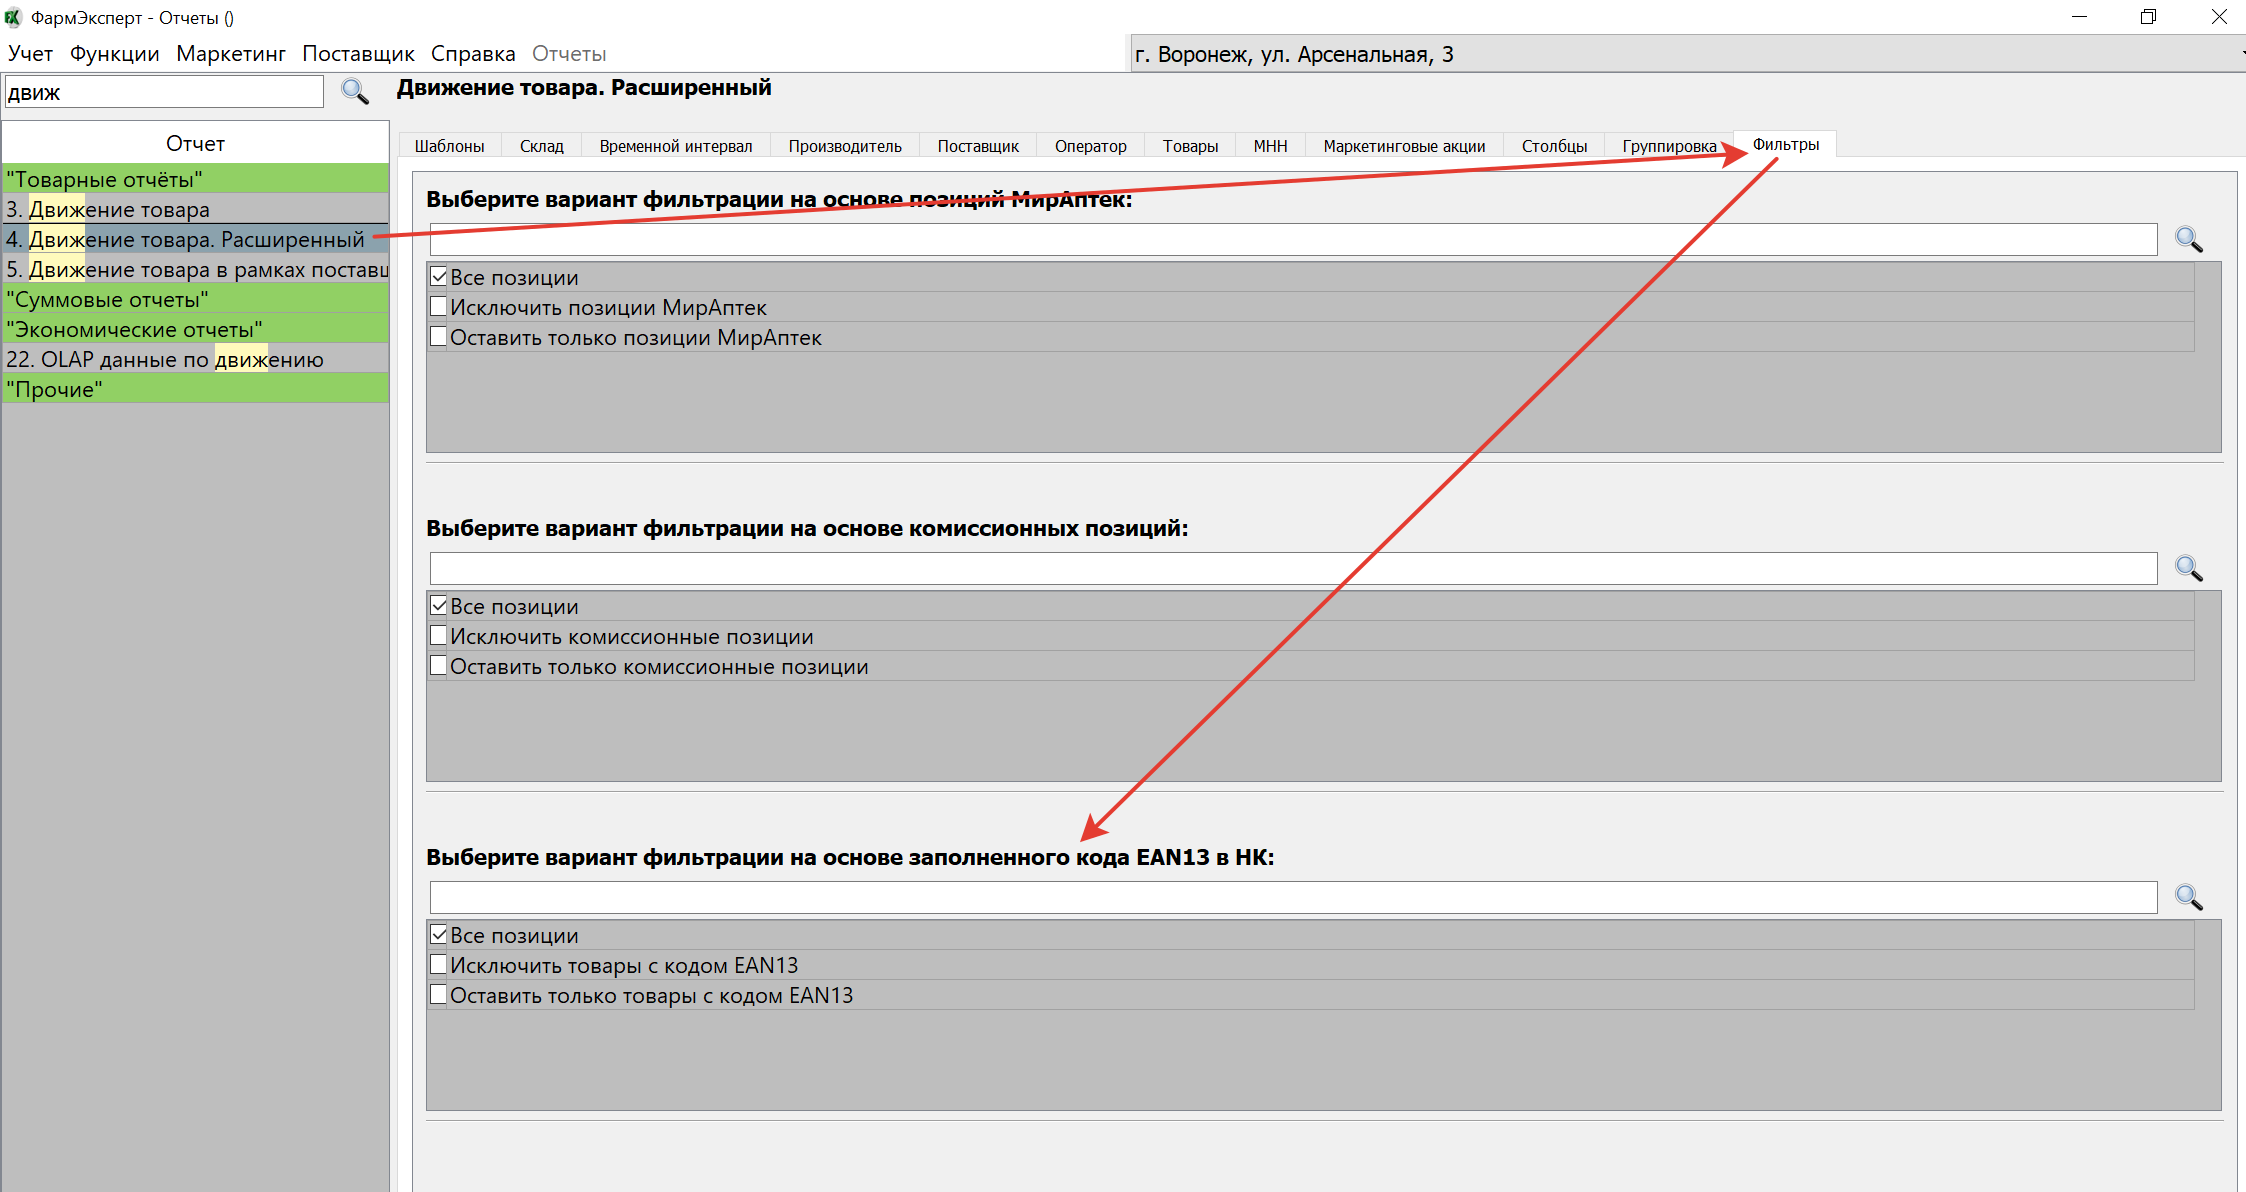
Task: Restore down the application window
Action: (2148, 17)
